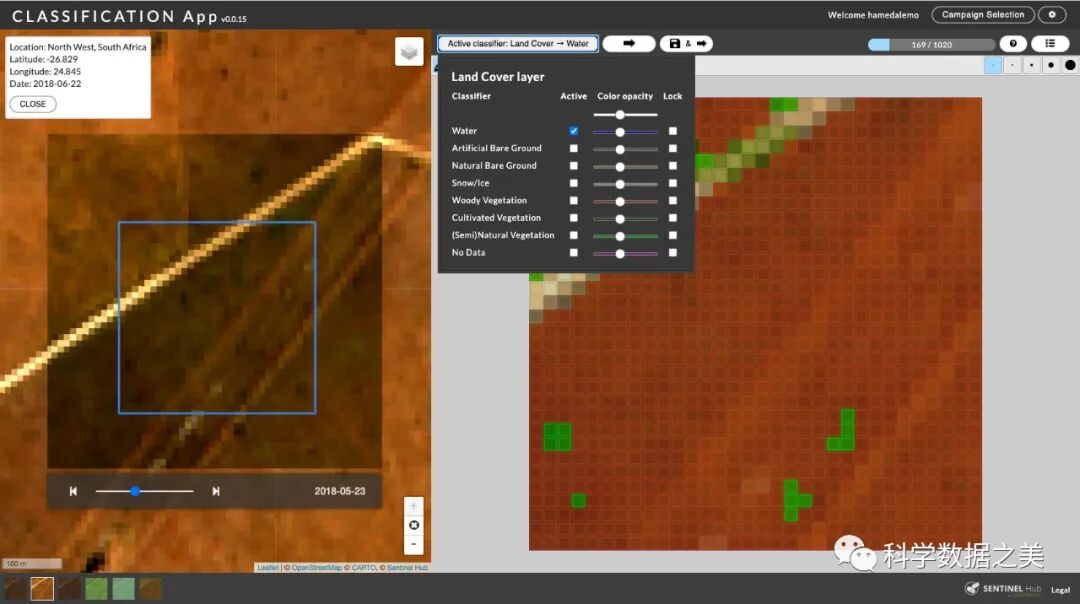Open the settings gear icon

(1052, 15)
